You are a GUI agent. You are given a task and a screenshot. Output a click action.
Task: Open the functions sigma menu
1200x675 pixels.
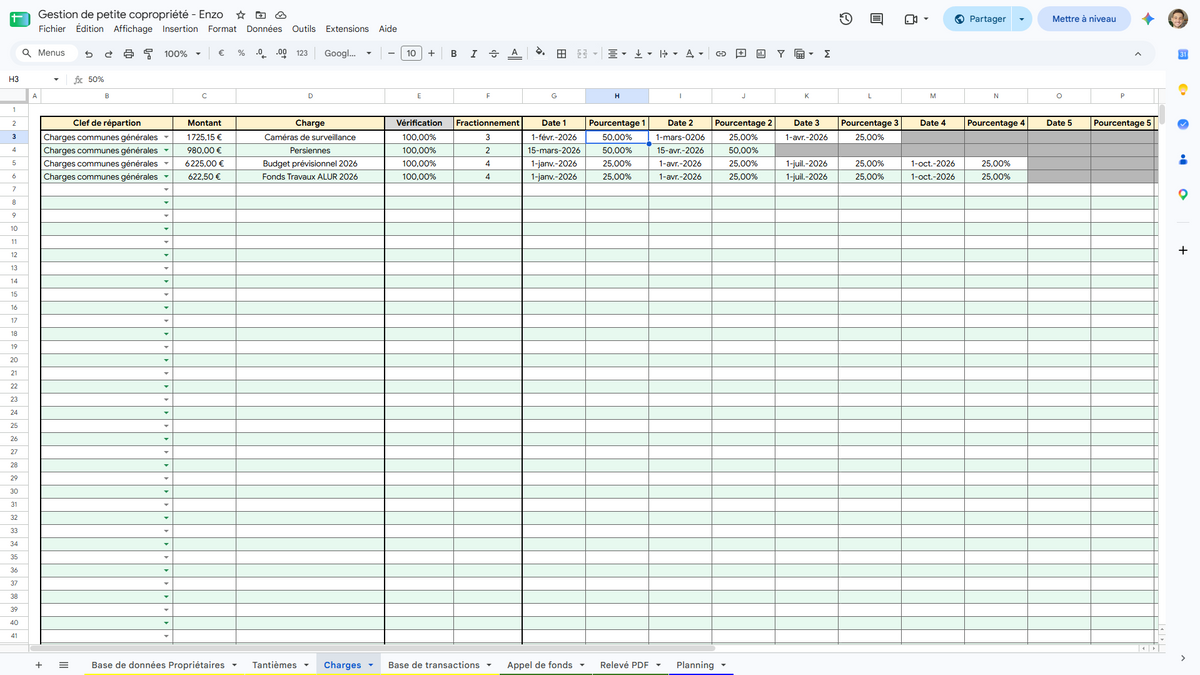point(827,53)
